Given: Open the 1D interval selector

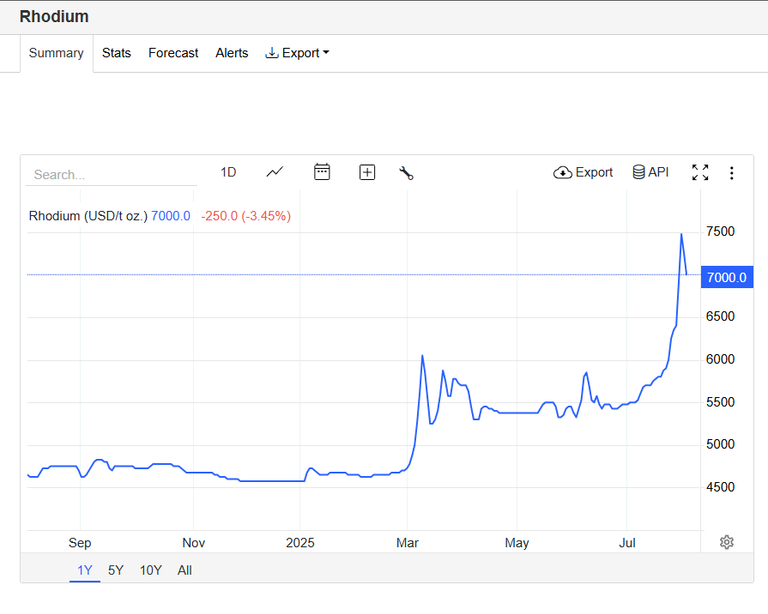Looking at the screenshot, I should 228,172.
